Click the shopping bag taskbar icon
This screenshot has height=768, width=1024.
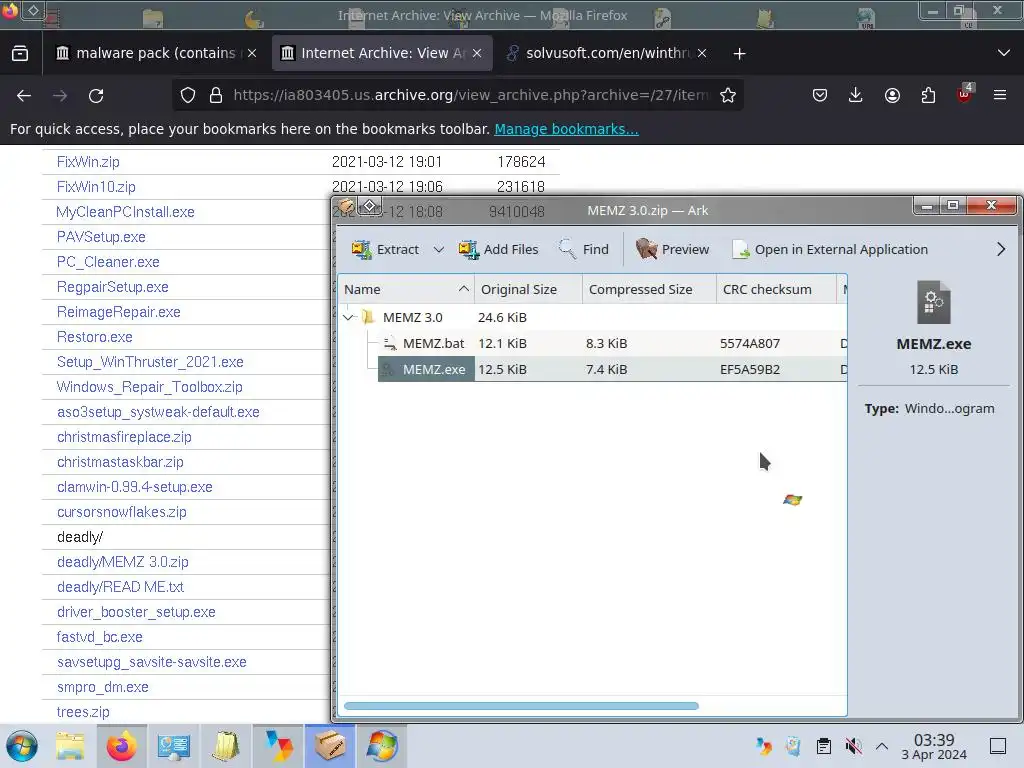[x=225, y=746]
